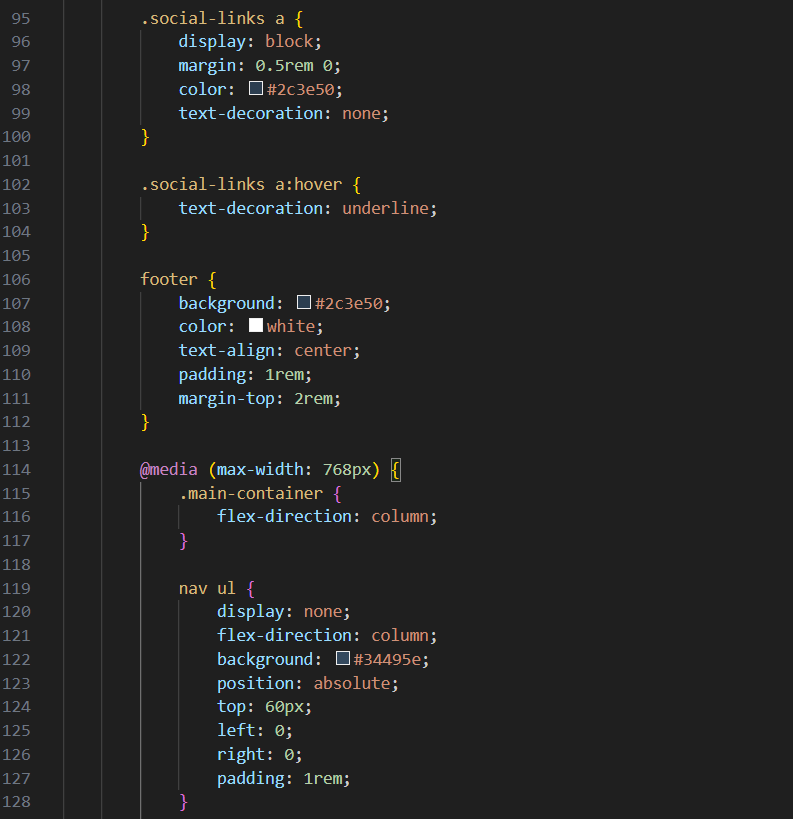Click the margin-top property name
793x819 pixels.
coord(226,398)
